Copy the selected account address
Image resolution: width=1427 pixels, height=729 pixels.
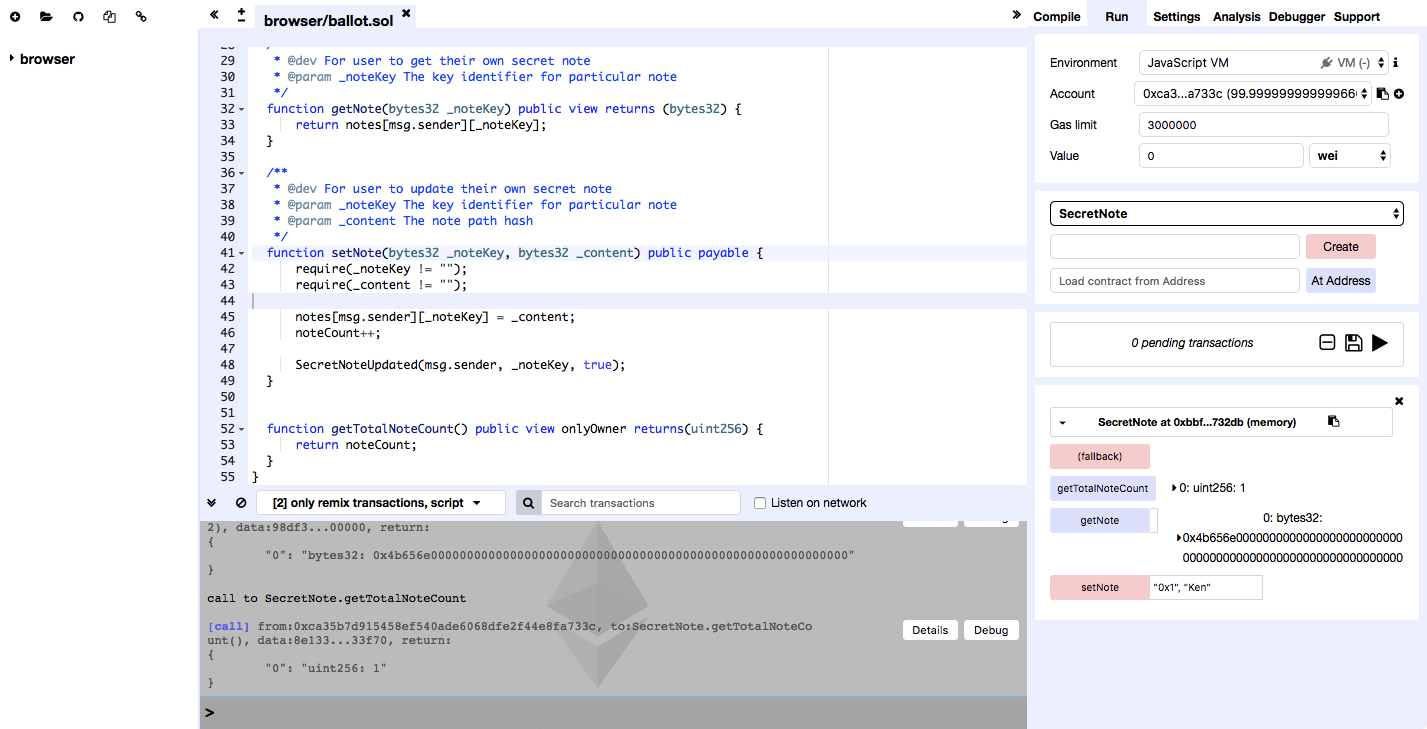pos(1382,94)
